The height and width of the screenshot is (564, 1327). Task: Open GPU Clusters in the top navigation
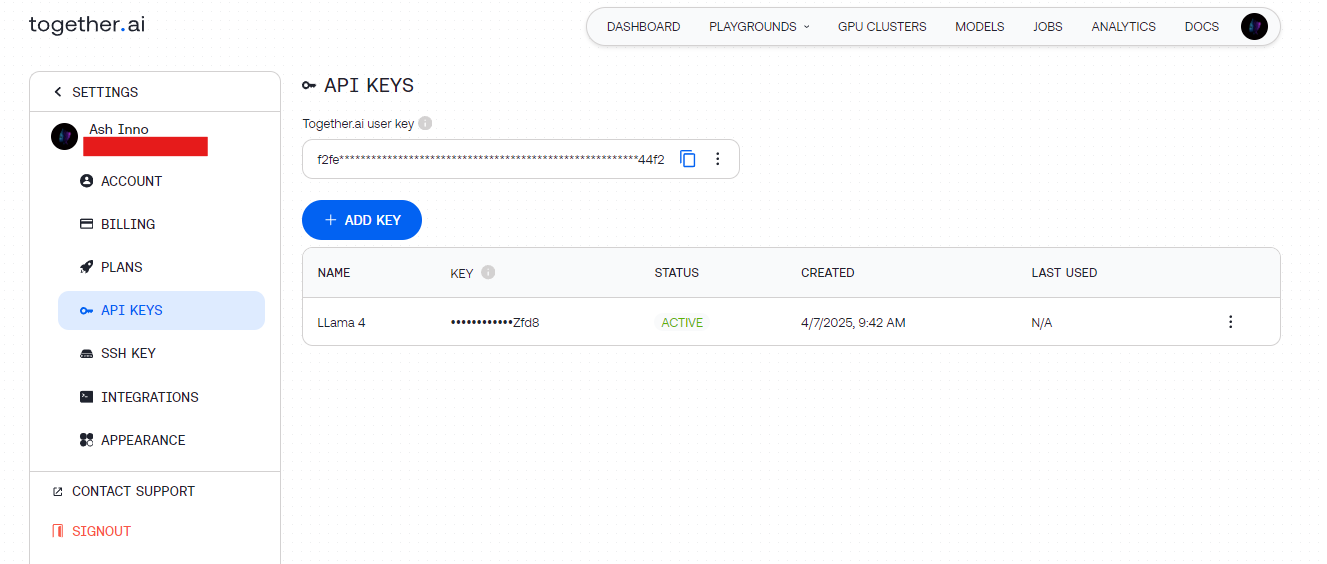pyautogui.click(x=882, y=27)
